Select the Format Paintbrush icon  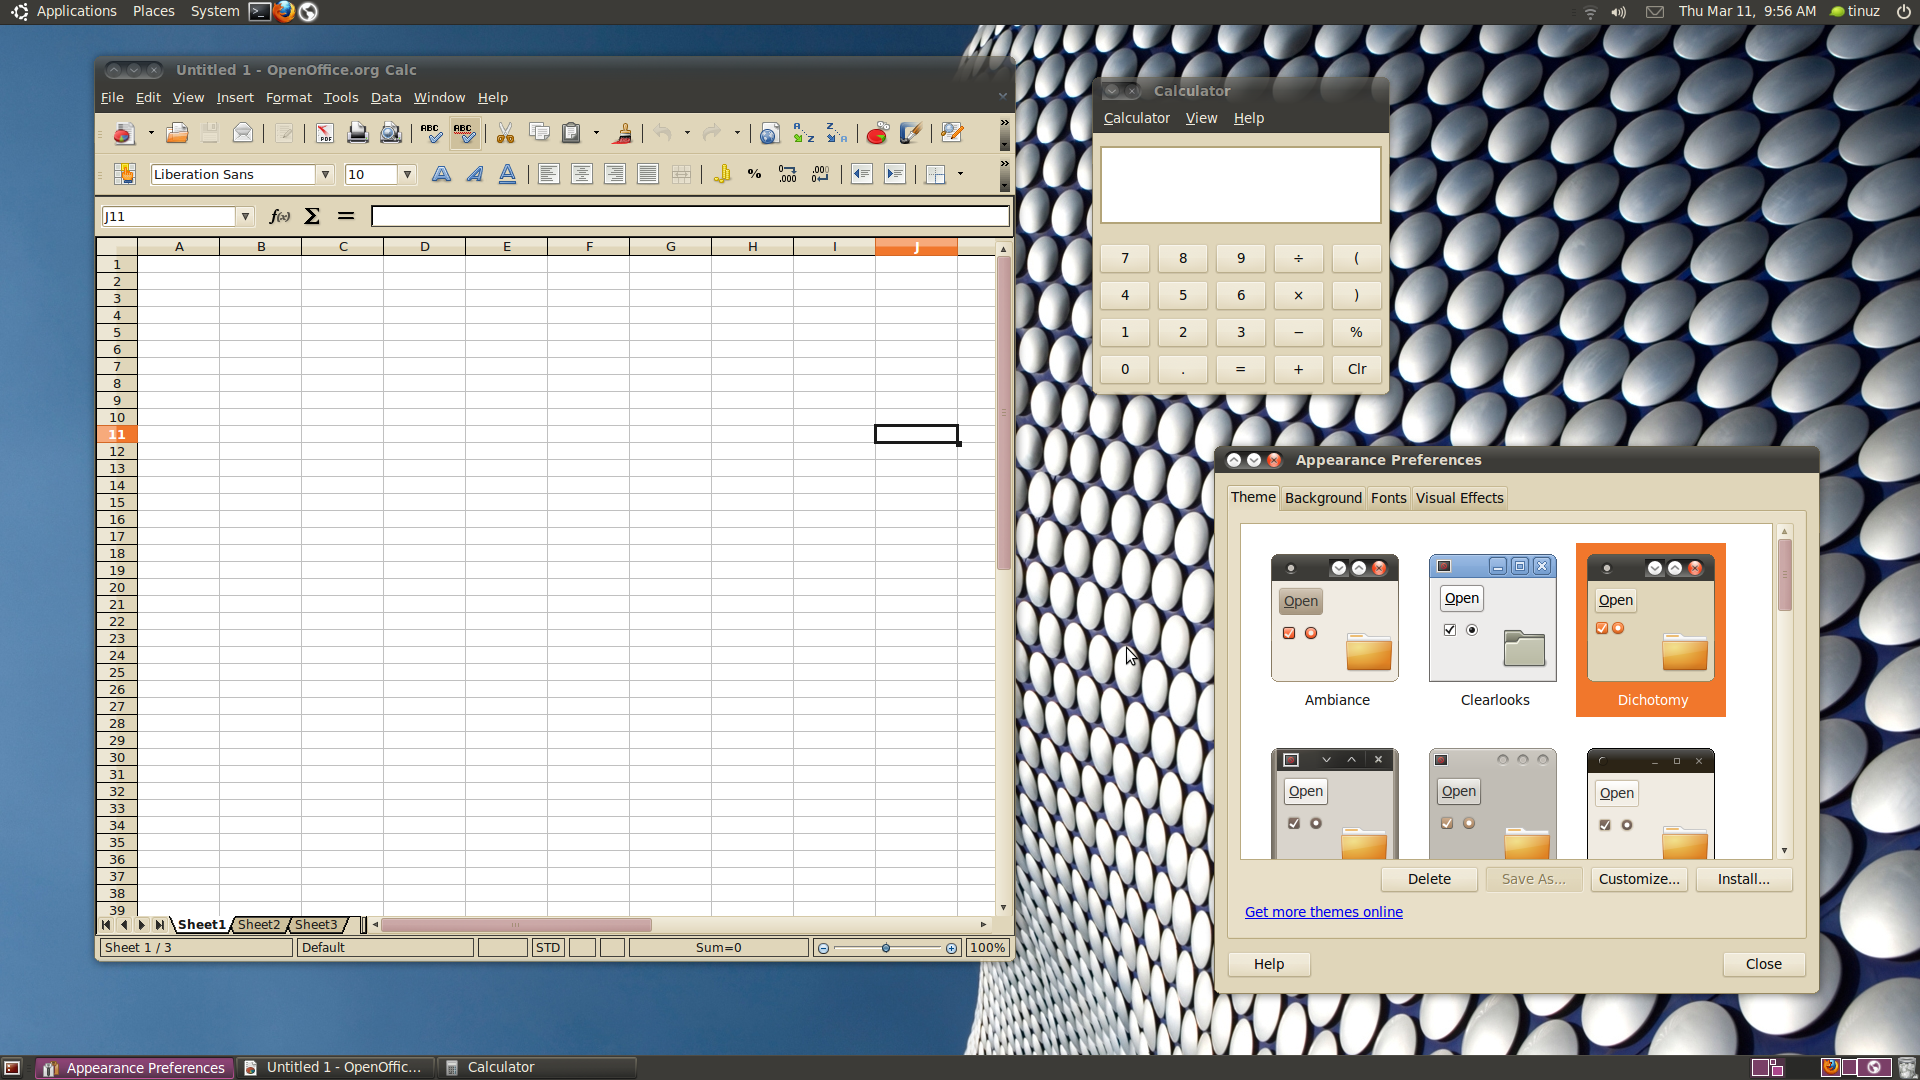pyautogui.click(x=622, y=133)
